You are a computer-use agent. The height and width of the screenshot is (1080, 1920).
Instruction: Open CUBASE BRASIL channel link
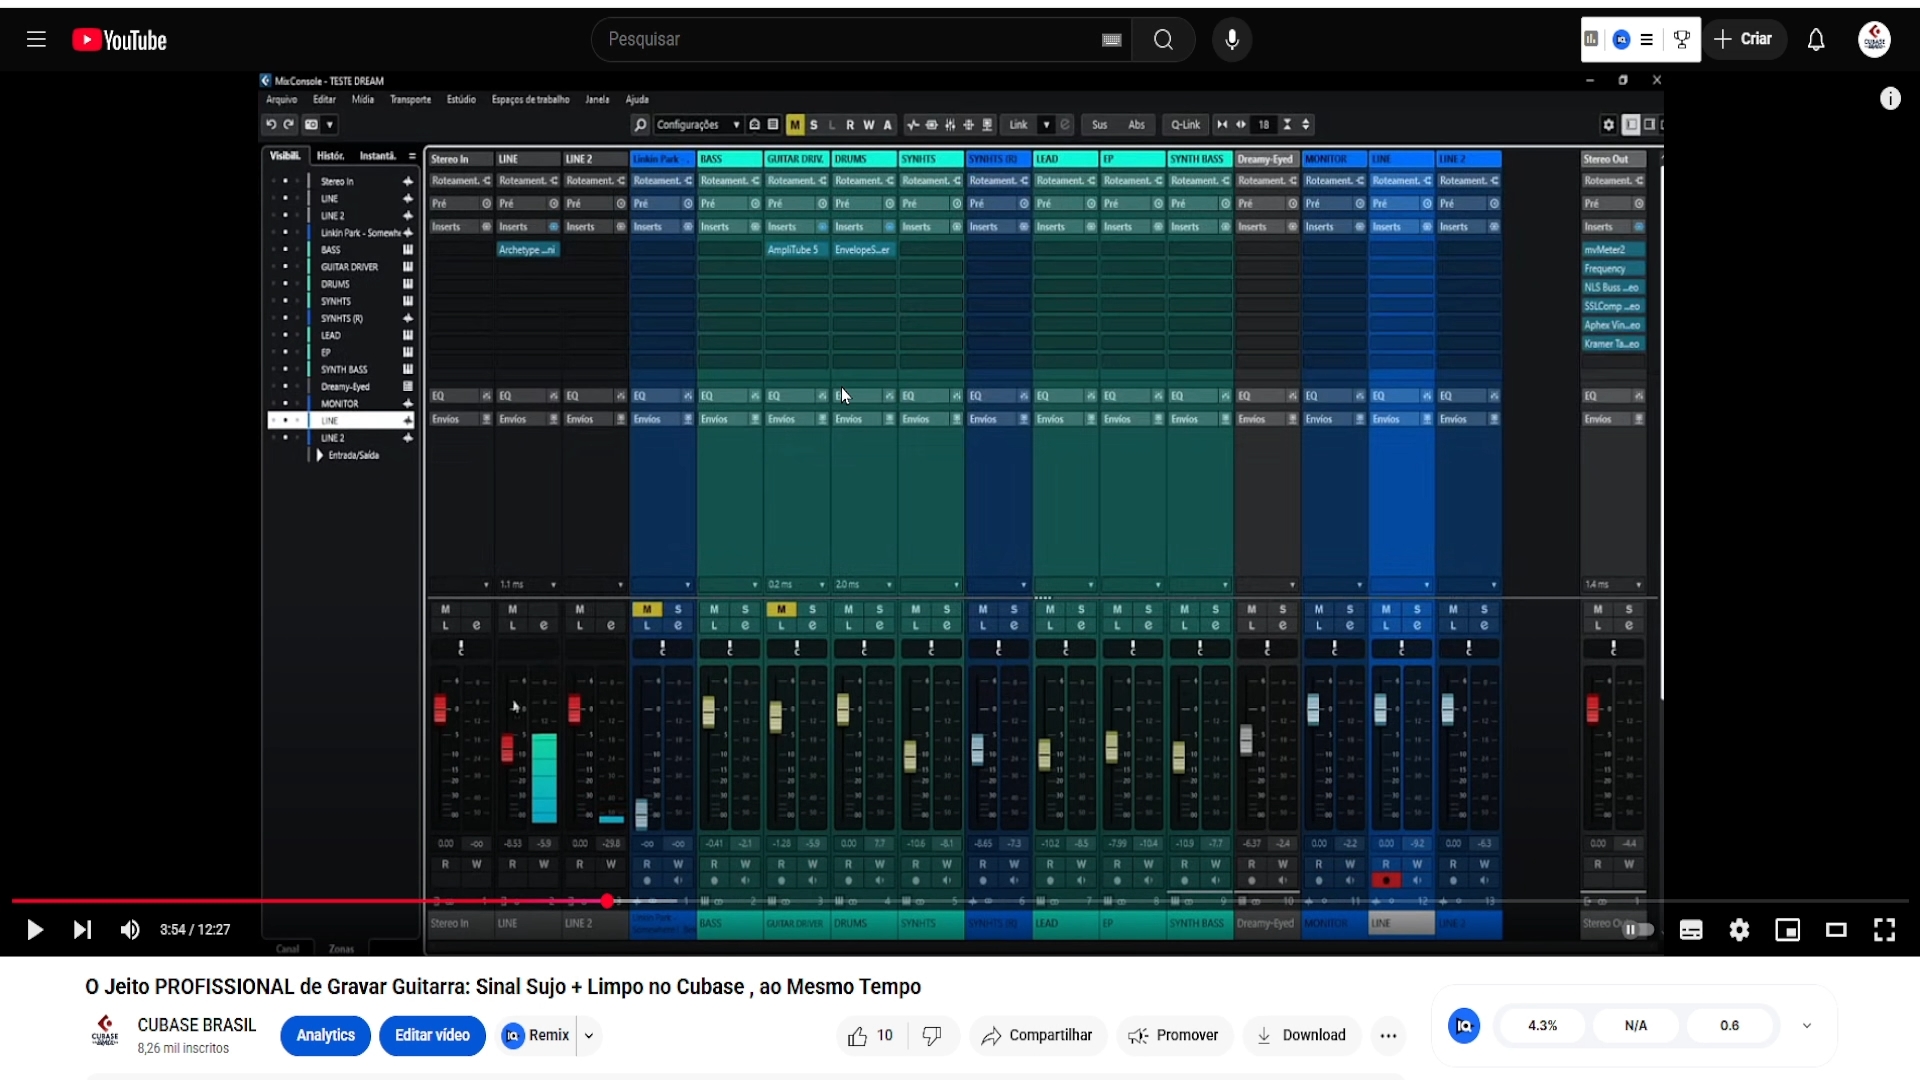[197, 1026]
